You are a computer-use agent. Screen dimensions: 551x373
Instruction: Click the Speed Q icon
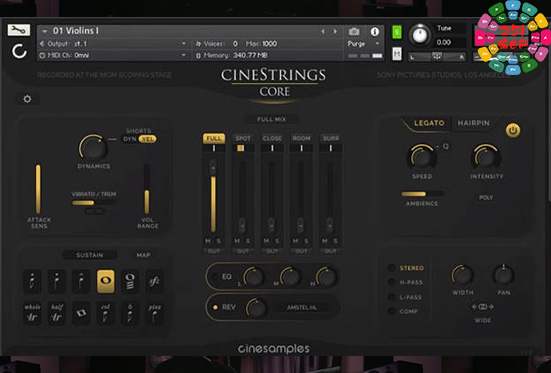(445, 146)
